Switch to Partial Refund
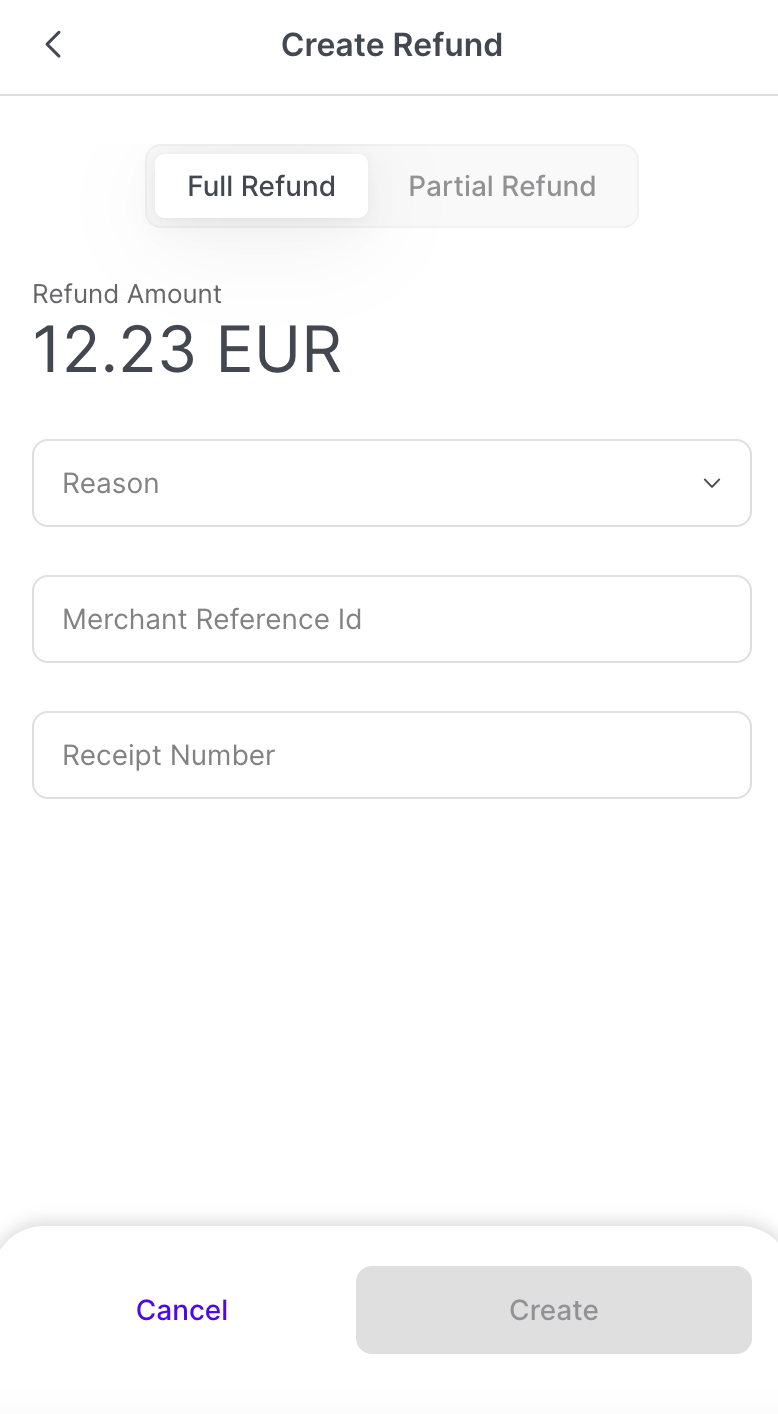778x1414 pixels. 502,186
